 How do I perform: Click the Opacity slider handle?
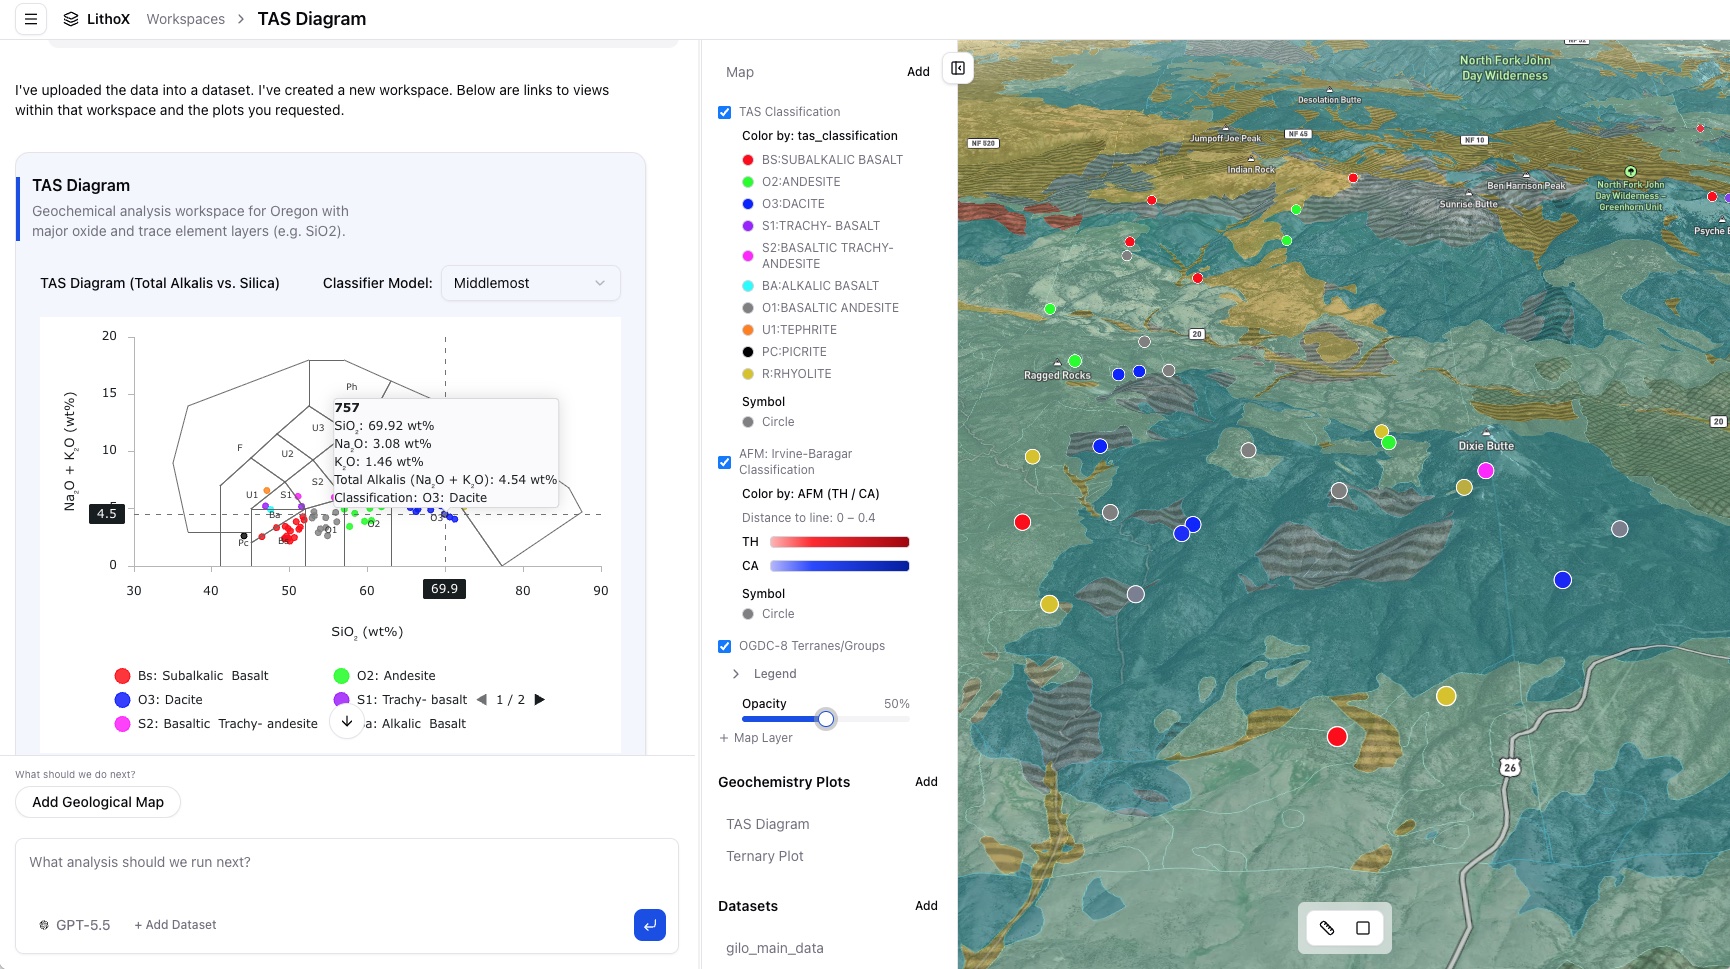point(826,719)
